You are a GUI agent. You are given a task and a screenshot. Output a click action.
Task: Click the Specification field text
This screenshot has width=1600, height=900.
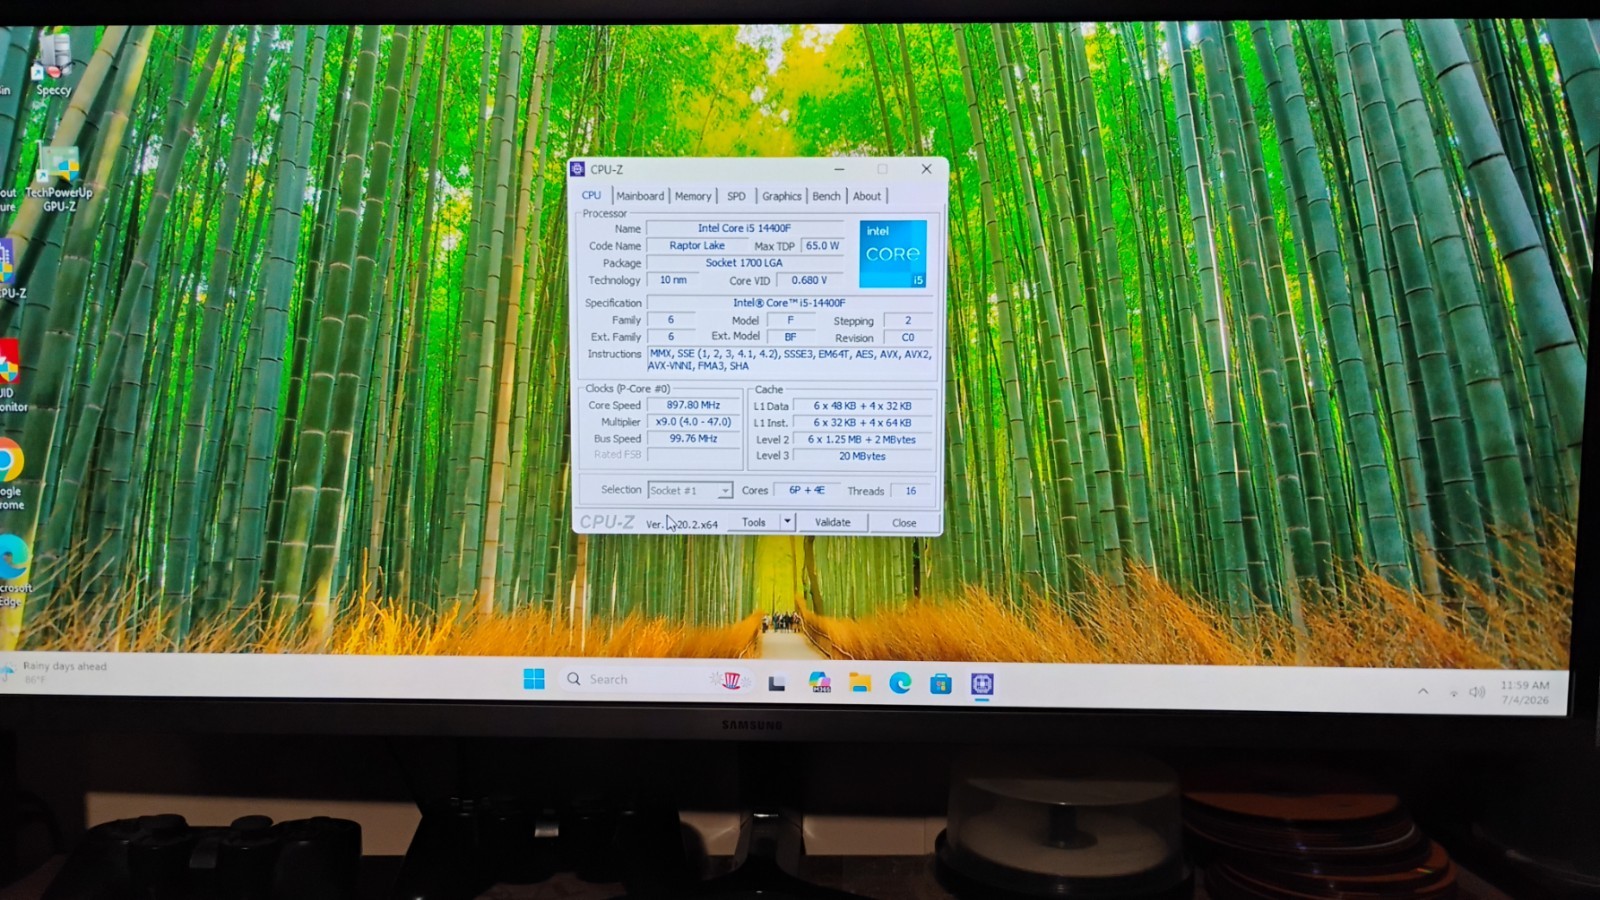tap(789, 302)
